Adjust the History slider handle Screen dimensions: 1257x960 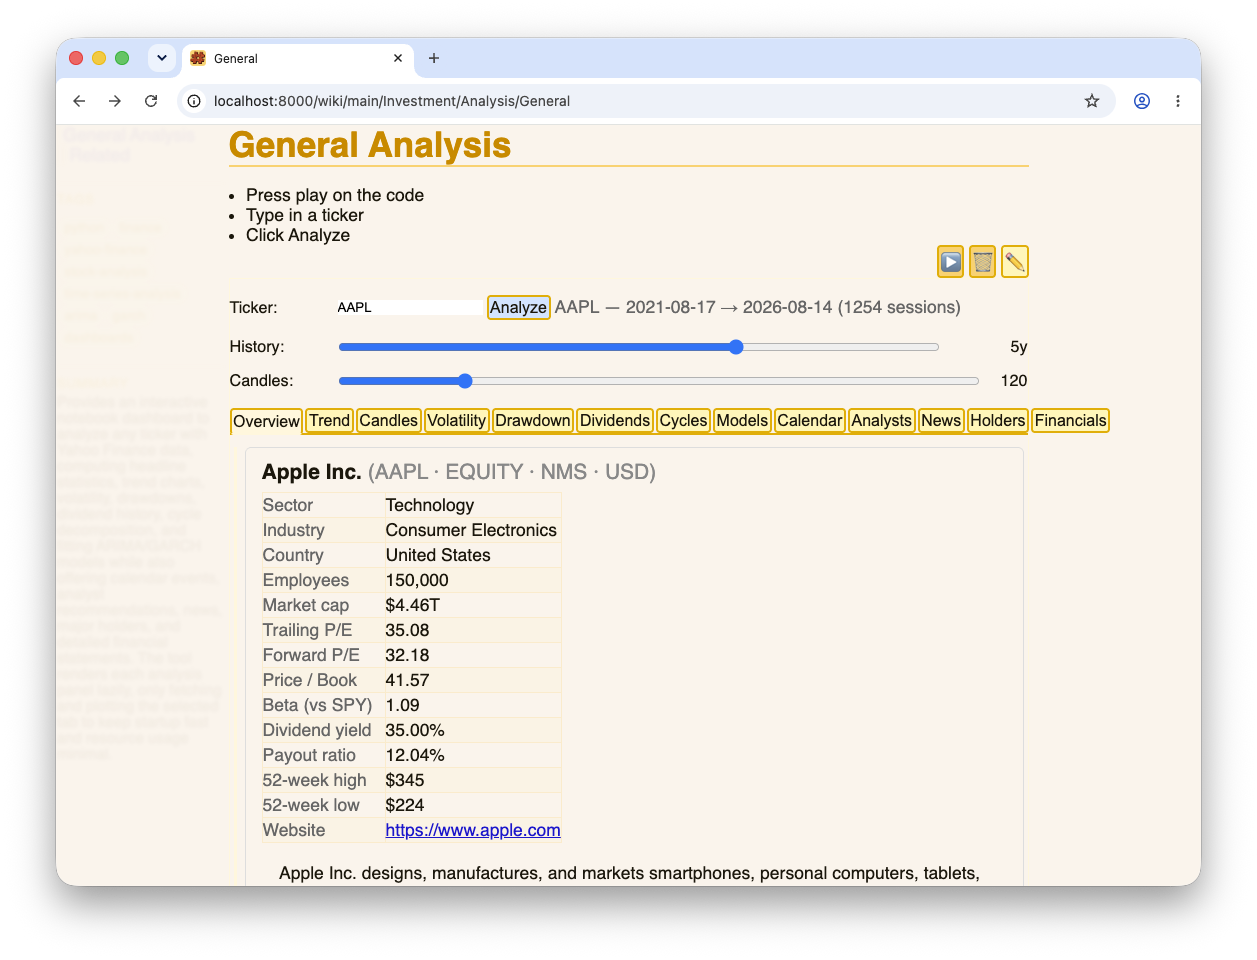pos(736,347)
